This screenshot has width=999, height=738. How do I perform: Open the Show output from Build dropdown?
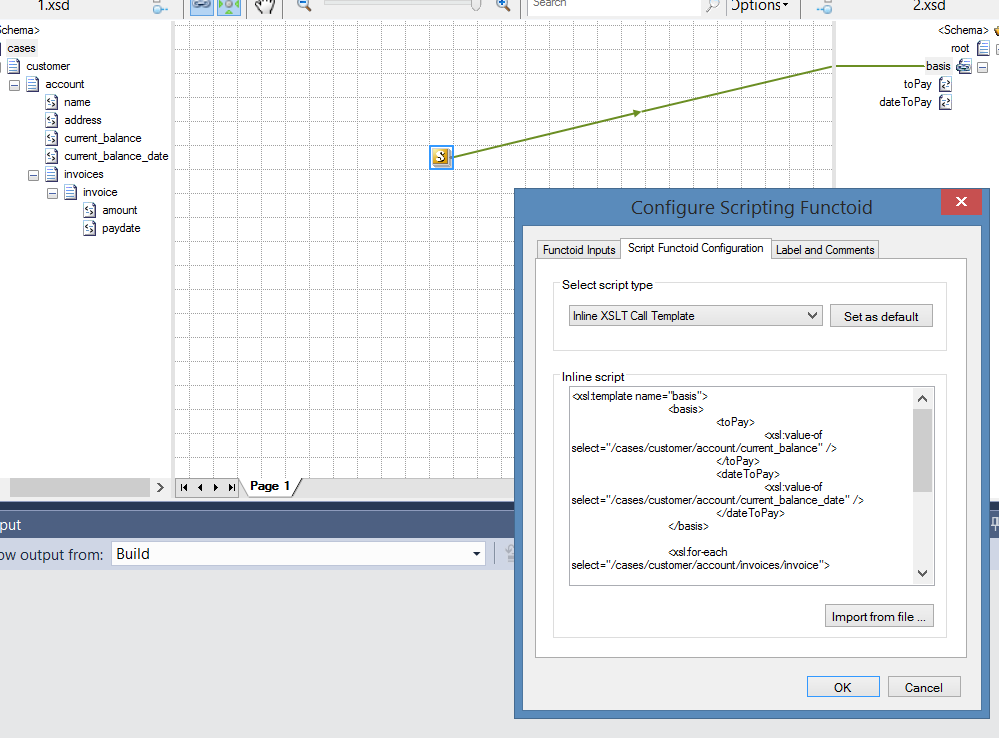(x=476, y=554)
